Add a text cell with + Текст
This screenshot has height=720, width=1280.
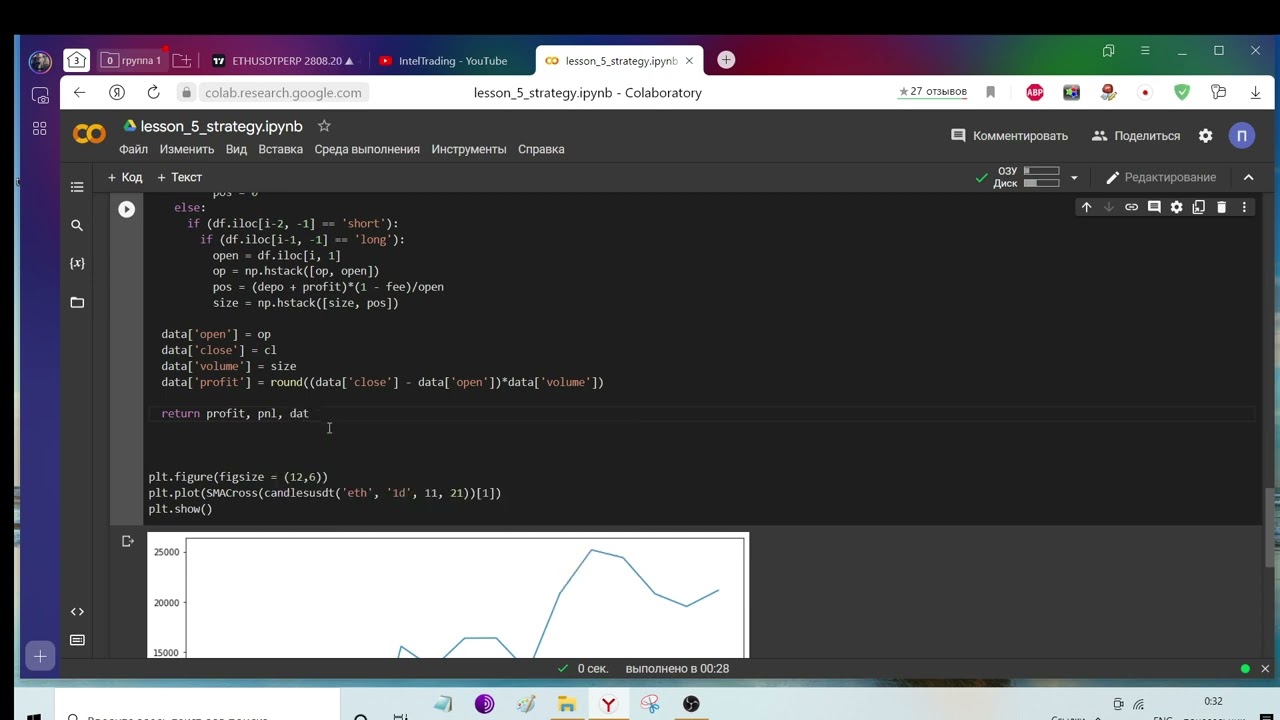pos(180,177)
